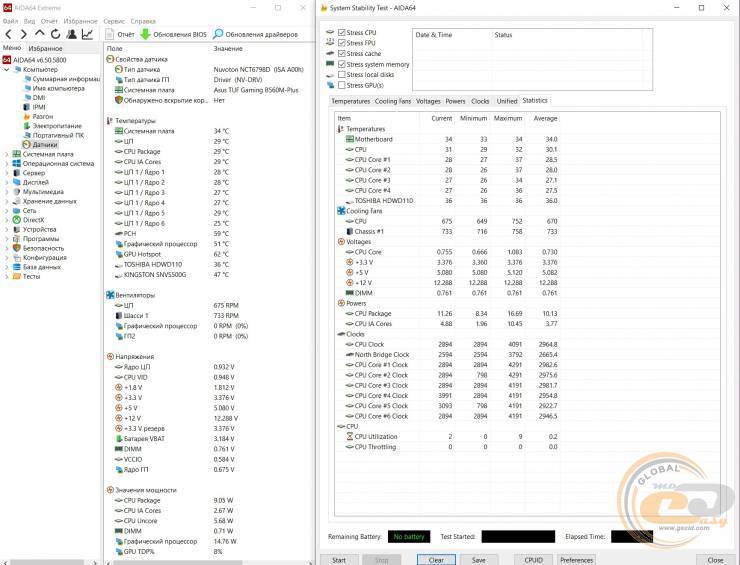Select Портативный ПК tree item

[54, 135]
